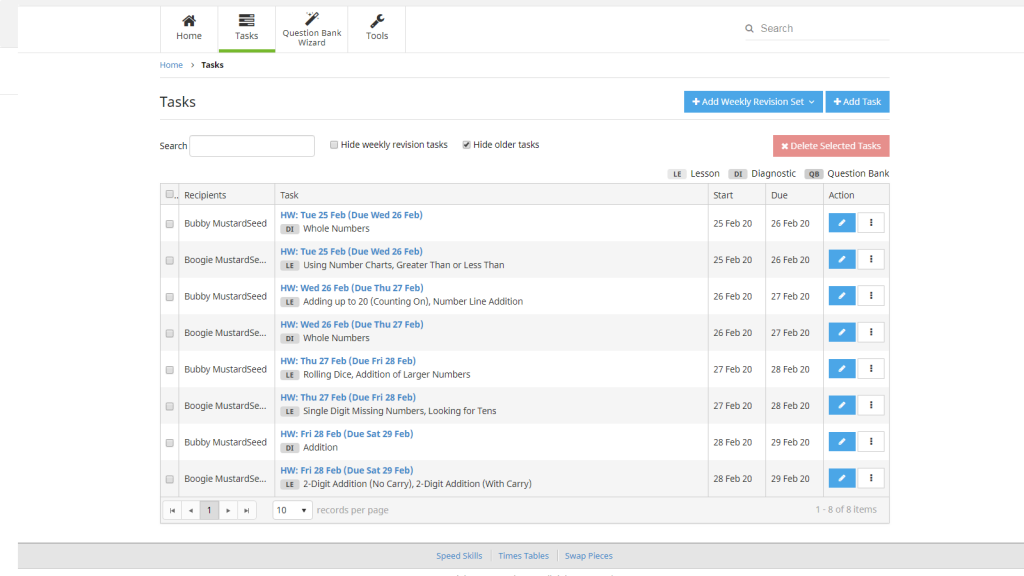This screenshot has width=1024, height=576.
Task: Edit the Rolling Dice task
Action: 842,369
